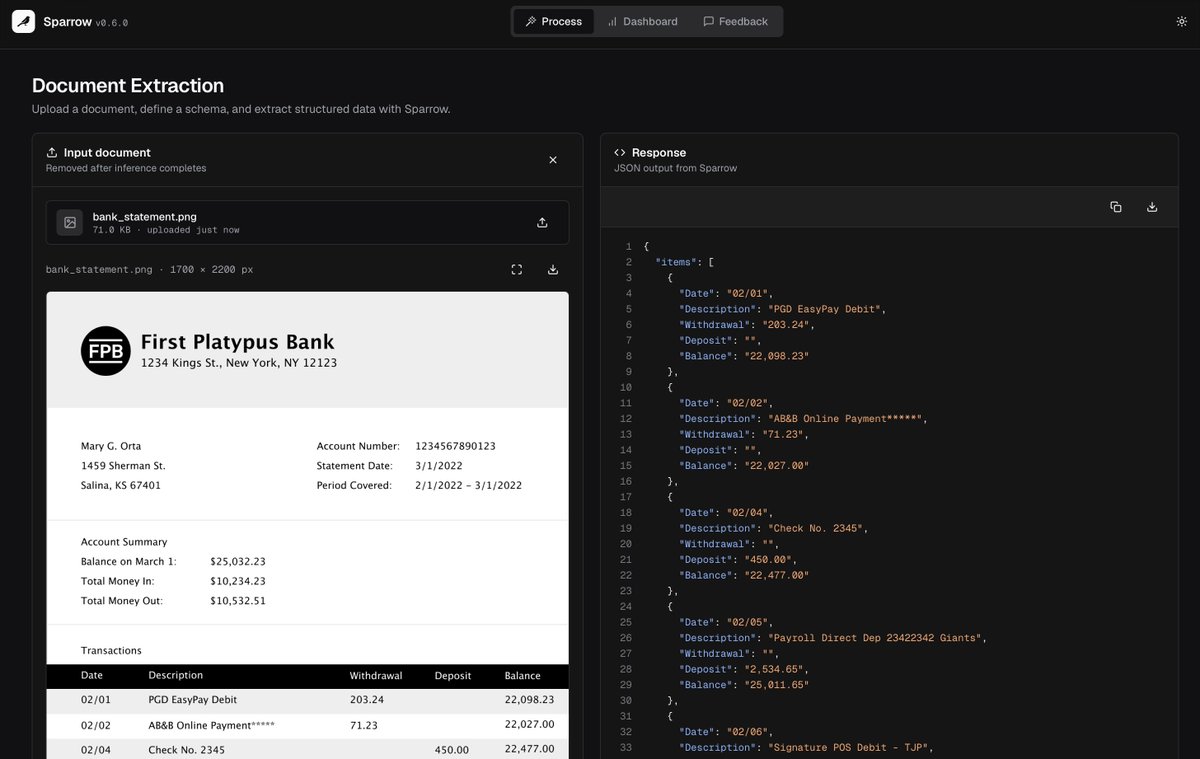Click line 2 "items" in JSON output

684,262
